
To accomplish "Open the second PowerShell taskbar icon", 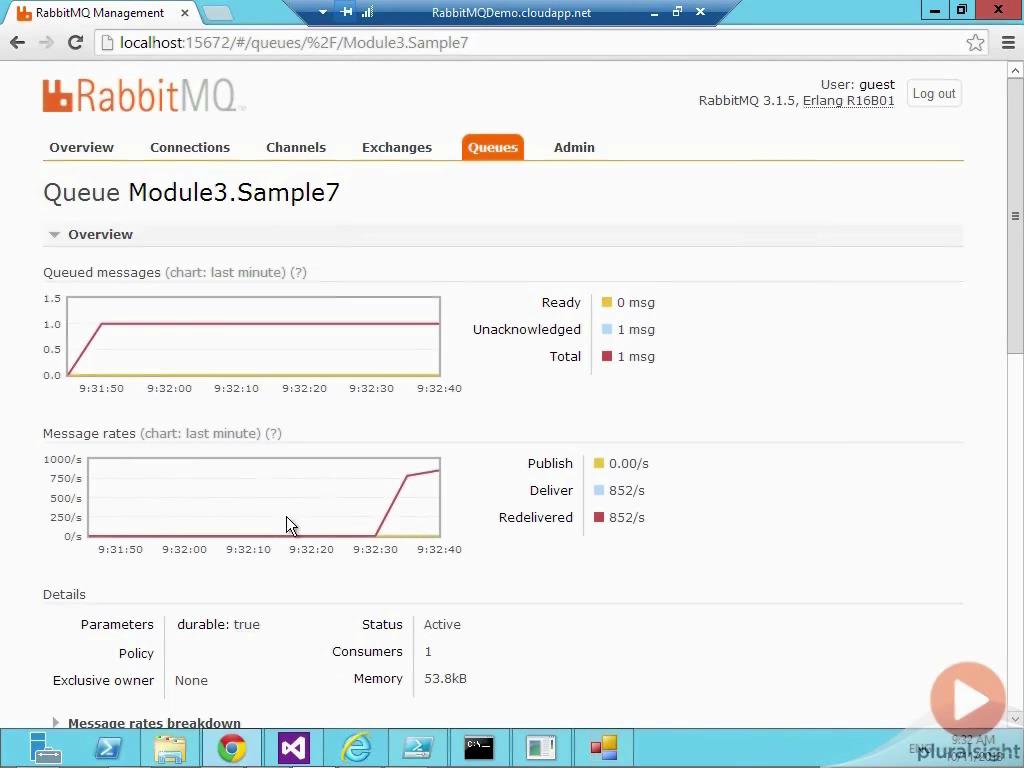I will (417, 748).
